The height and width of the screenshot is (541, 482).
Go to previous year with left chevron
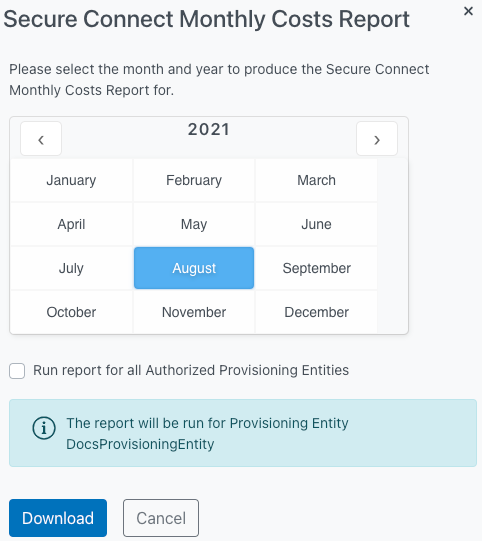tap(41, 139)
